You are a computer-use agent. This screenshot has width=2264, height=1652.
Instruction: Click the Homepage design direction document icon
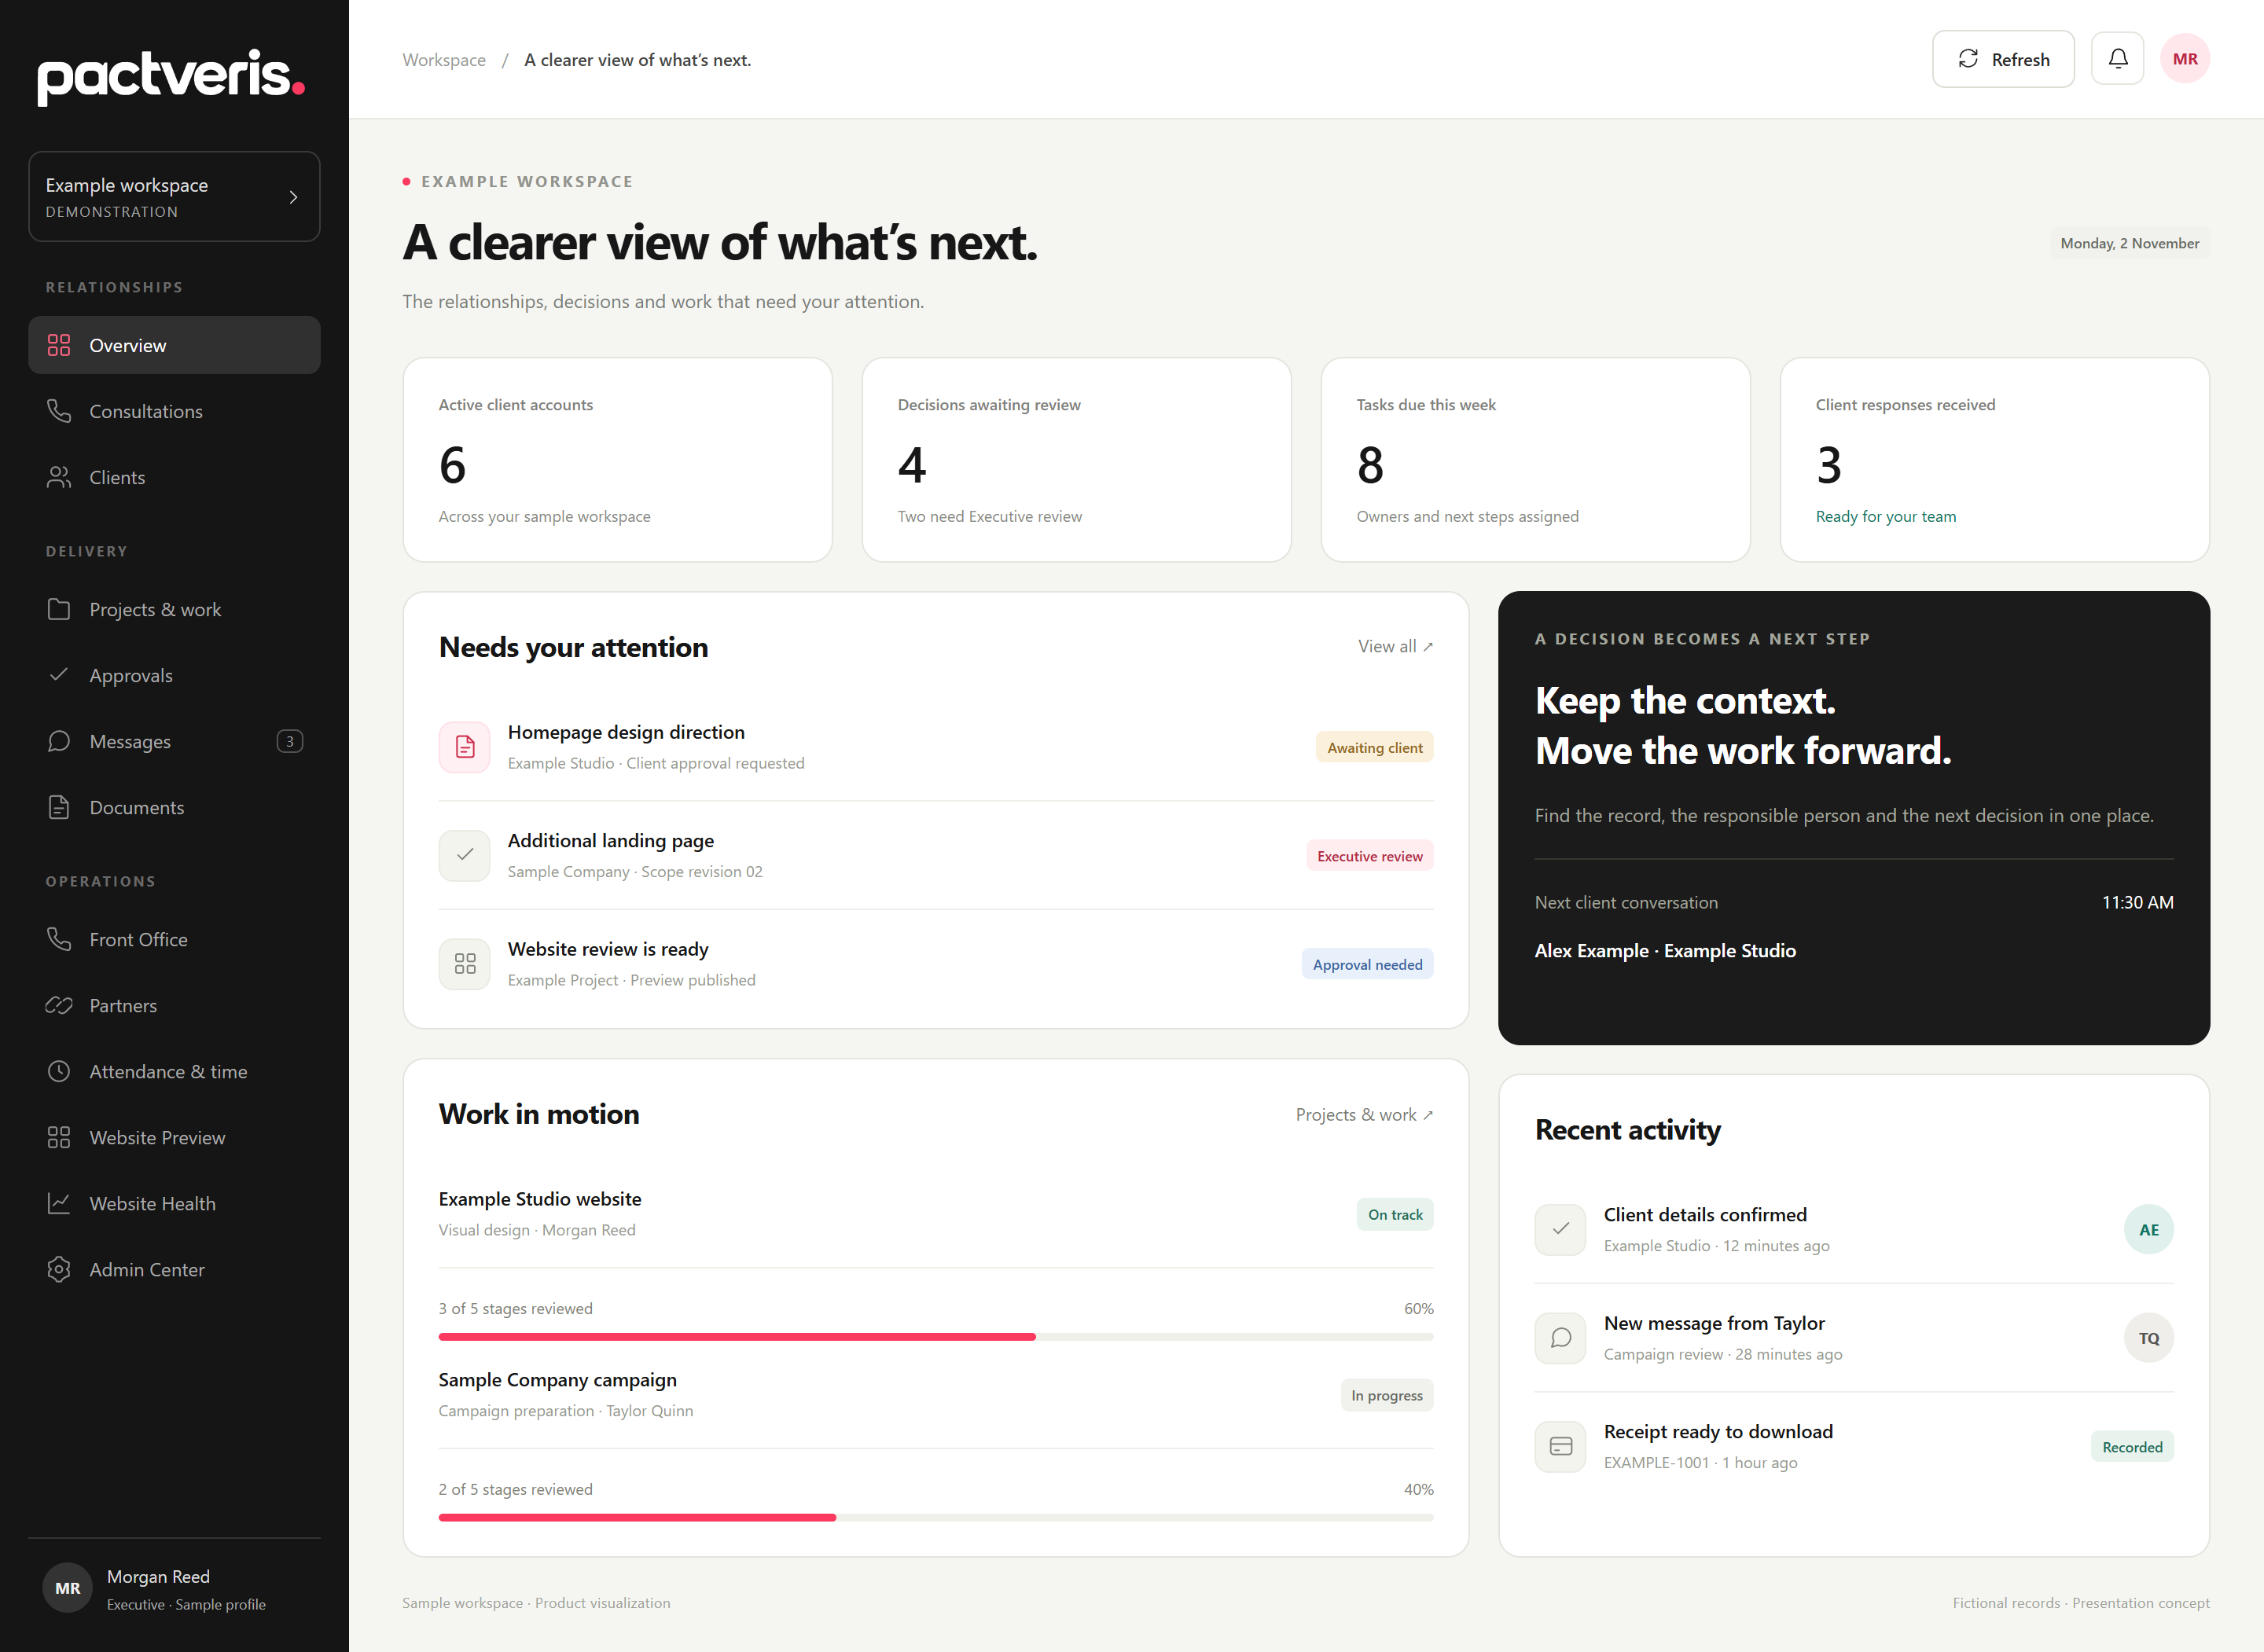pyautogui.click(x=465, y=747)
